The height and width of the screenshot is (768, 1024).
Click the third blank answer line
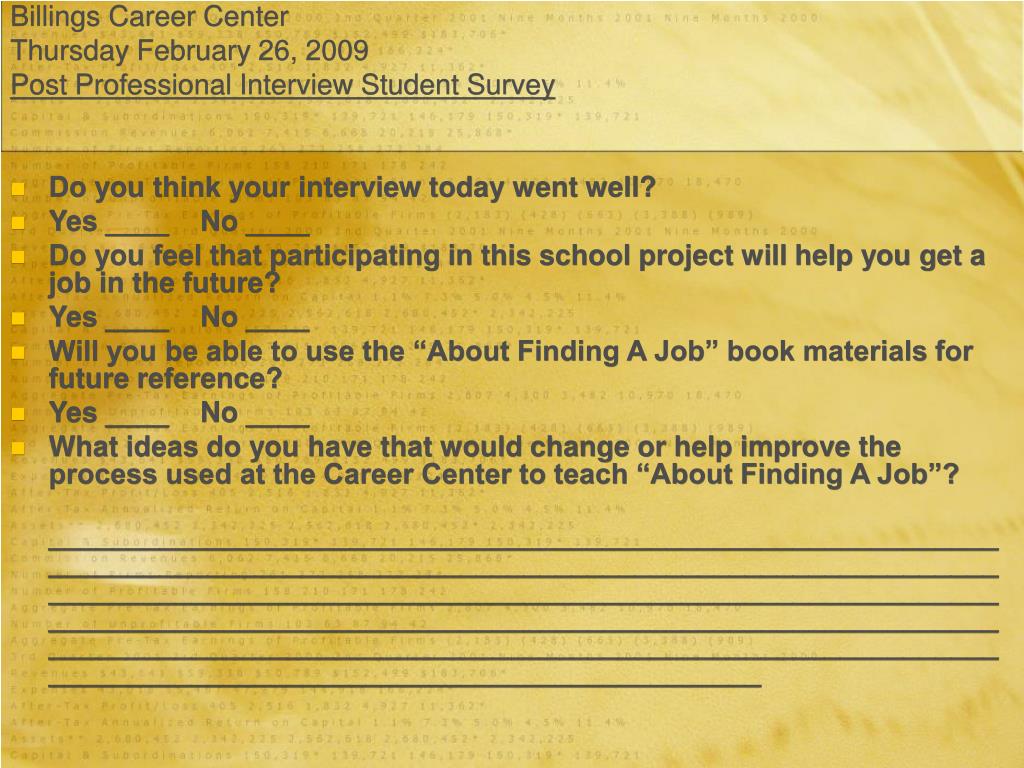[523, 603]
